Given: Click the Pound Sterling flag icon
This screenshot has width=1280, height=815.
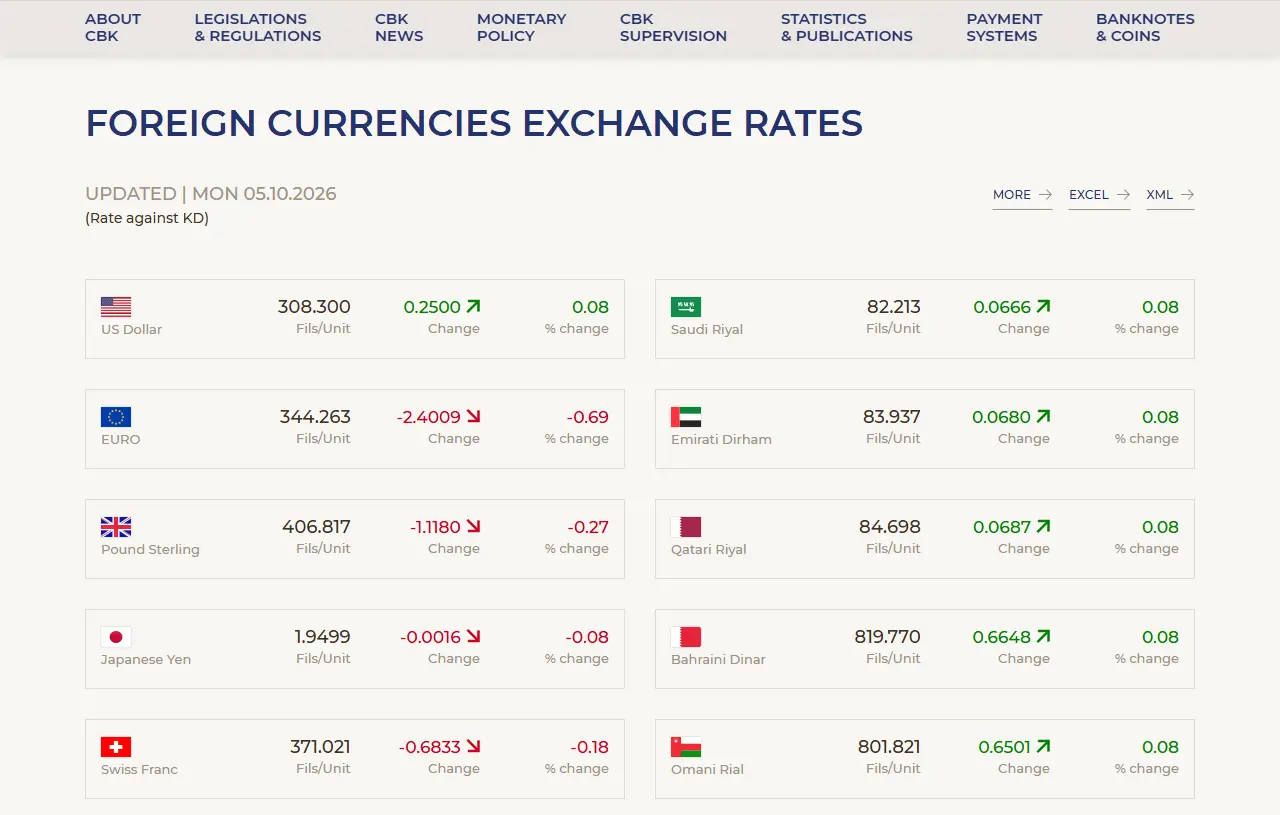Looking at the screenshot, I should [116, 527].
